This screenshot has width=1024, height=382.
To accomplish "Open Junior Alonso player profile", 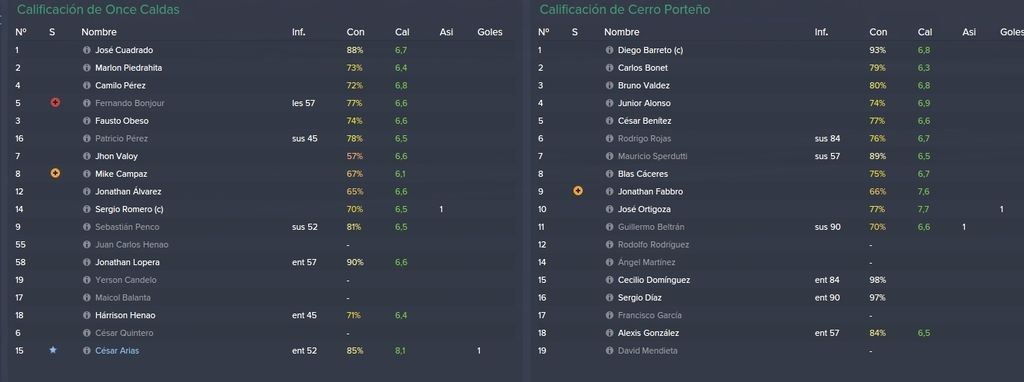I will click(x=644, y=103).
